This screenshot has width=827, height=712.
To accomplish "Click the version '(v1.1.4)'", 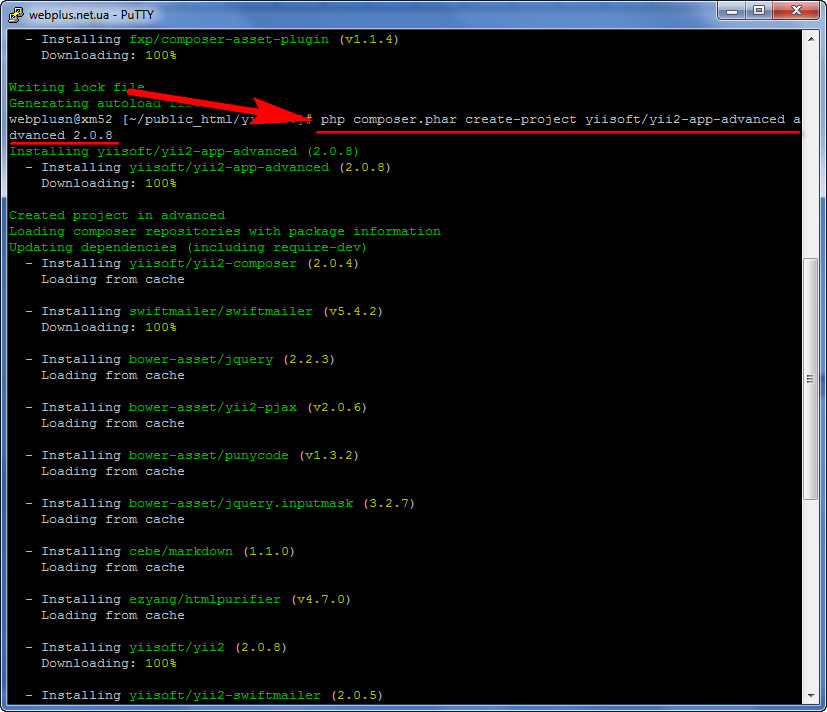I will tap(369, 40).
